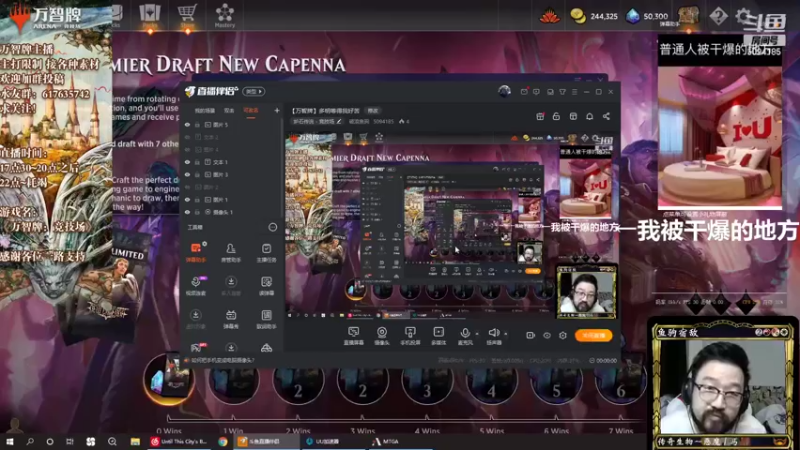800x450 pixels.
Task: Open the 读弹幕 tool icon
Action: [266, 286]
